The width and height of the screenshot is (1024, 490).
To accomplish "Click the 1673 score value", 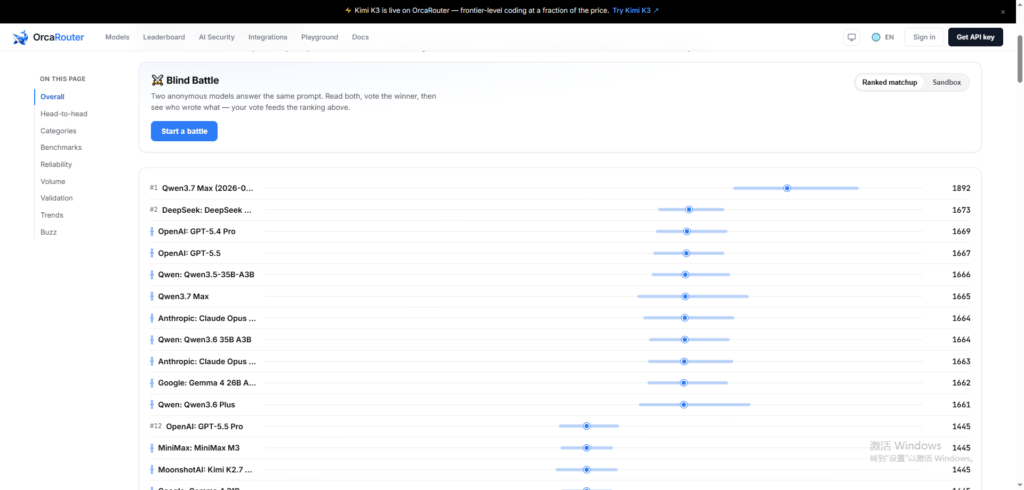I will [961, 210].
